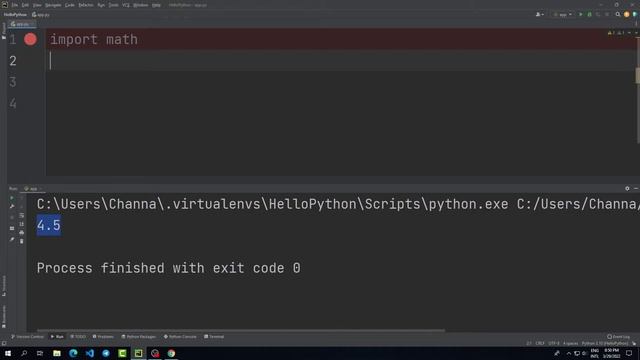Screen dimensions: 640x360
Task: Open the Edit menu
Action: tap(25, 5)
